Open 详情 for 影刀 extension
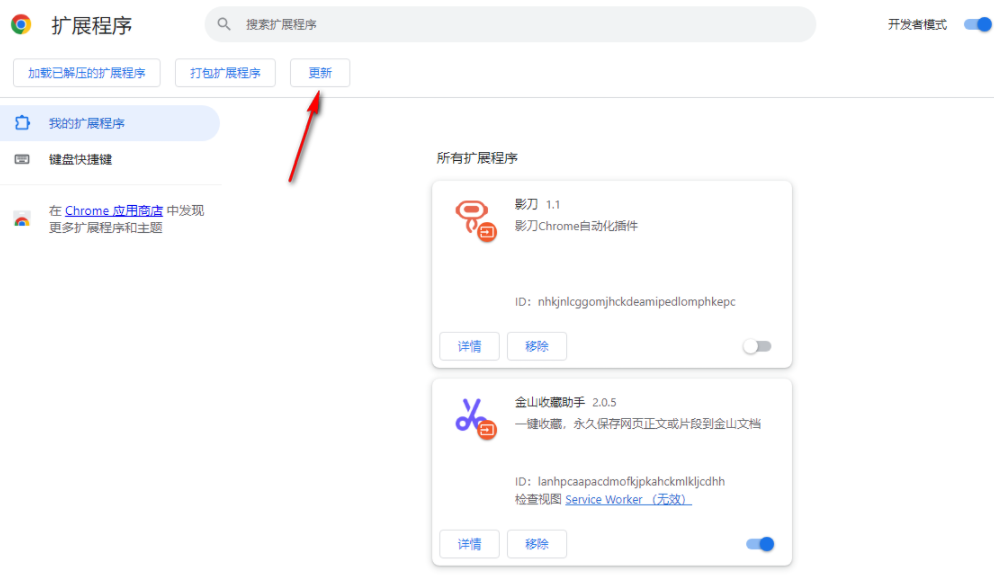 coord(470,346)
